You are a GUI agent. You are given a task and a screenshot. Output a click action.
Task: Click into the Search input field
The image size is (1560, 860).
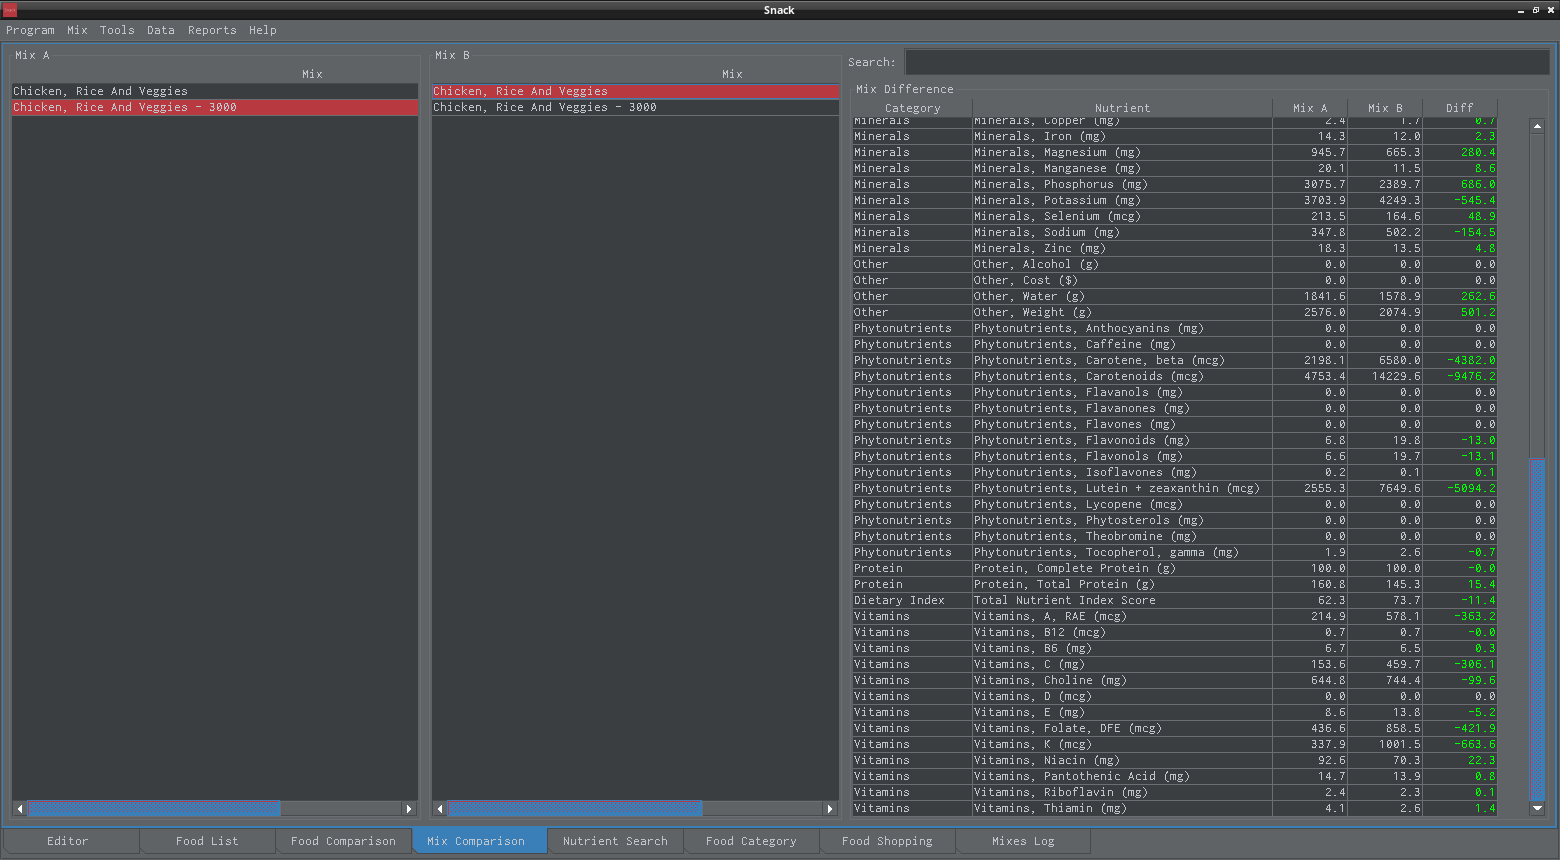(x=1226, y=62)
